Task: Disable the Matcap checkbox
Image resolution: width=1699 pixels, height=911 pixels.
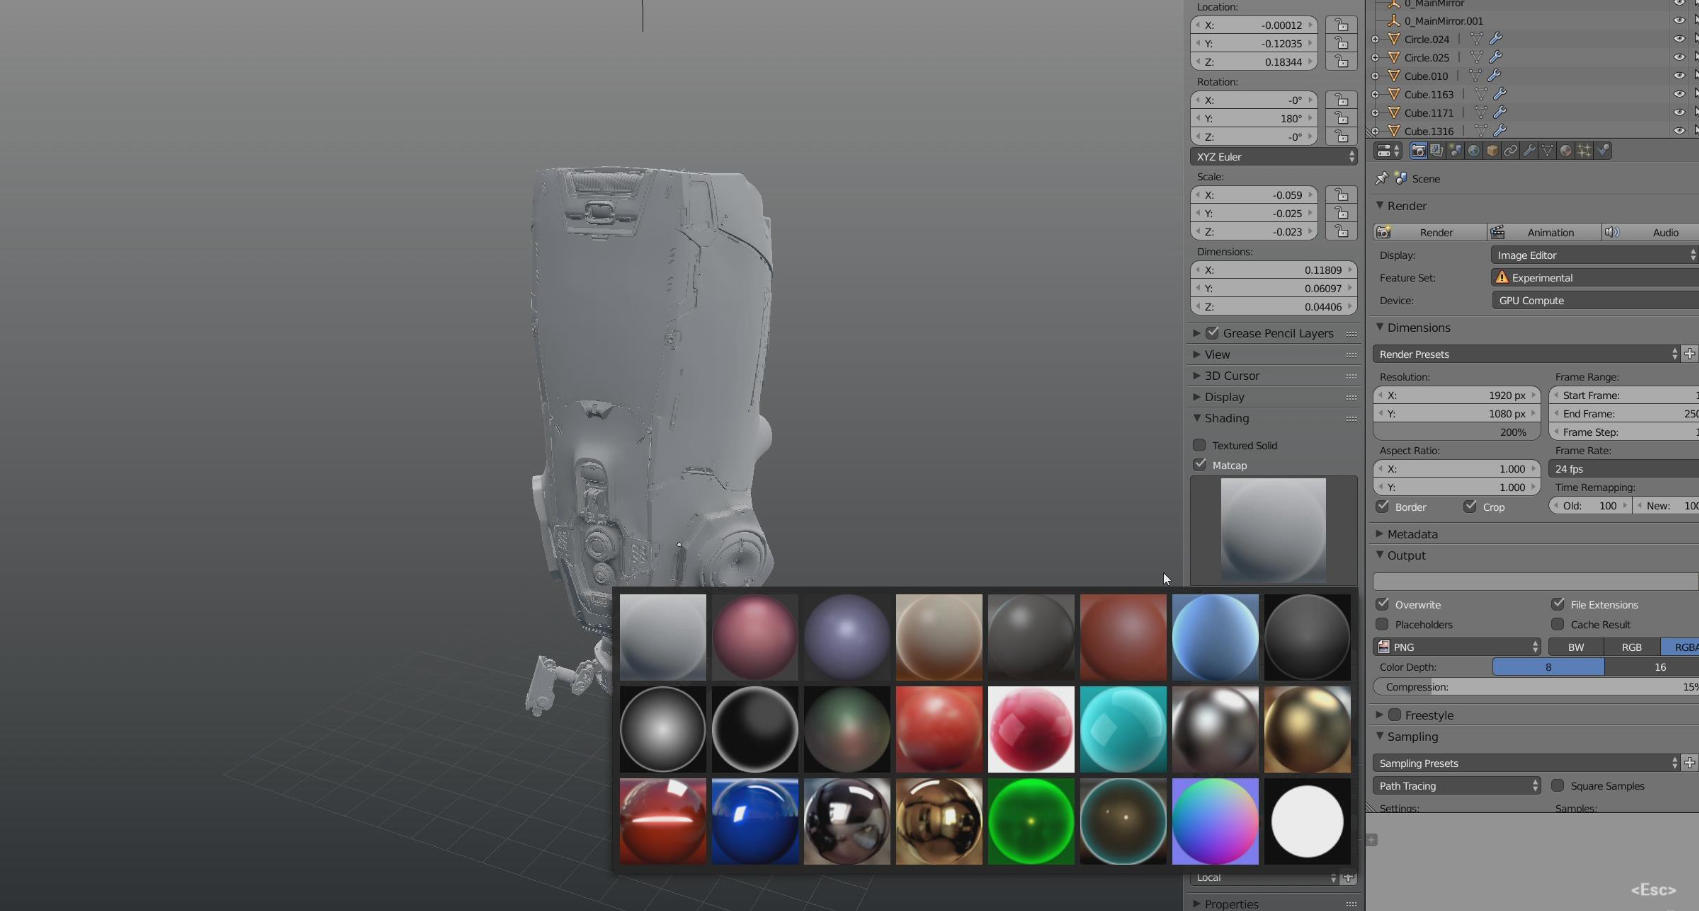Action: (1200, 465)
